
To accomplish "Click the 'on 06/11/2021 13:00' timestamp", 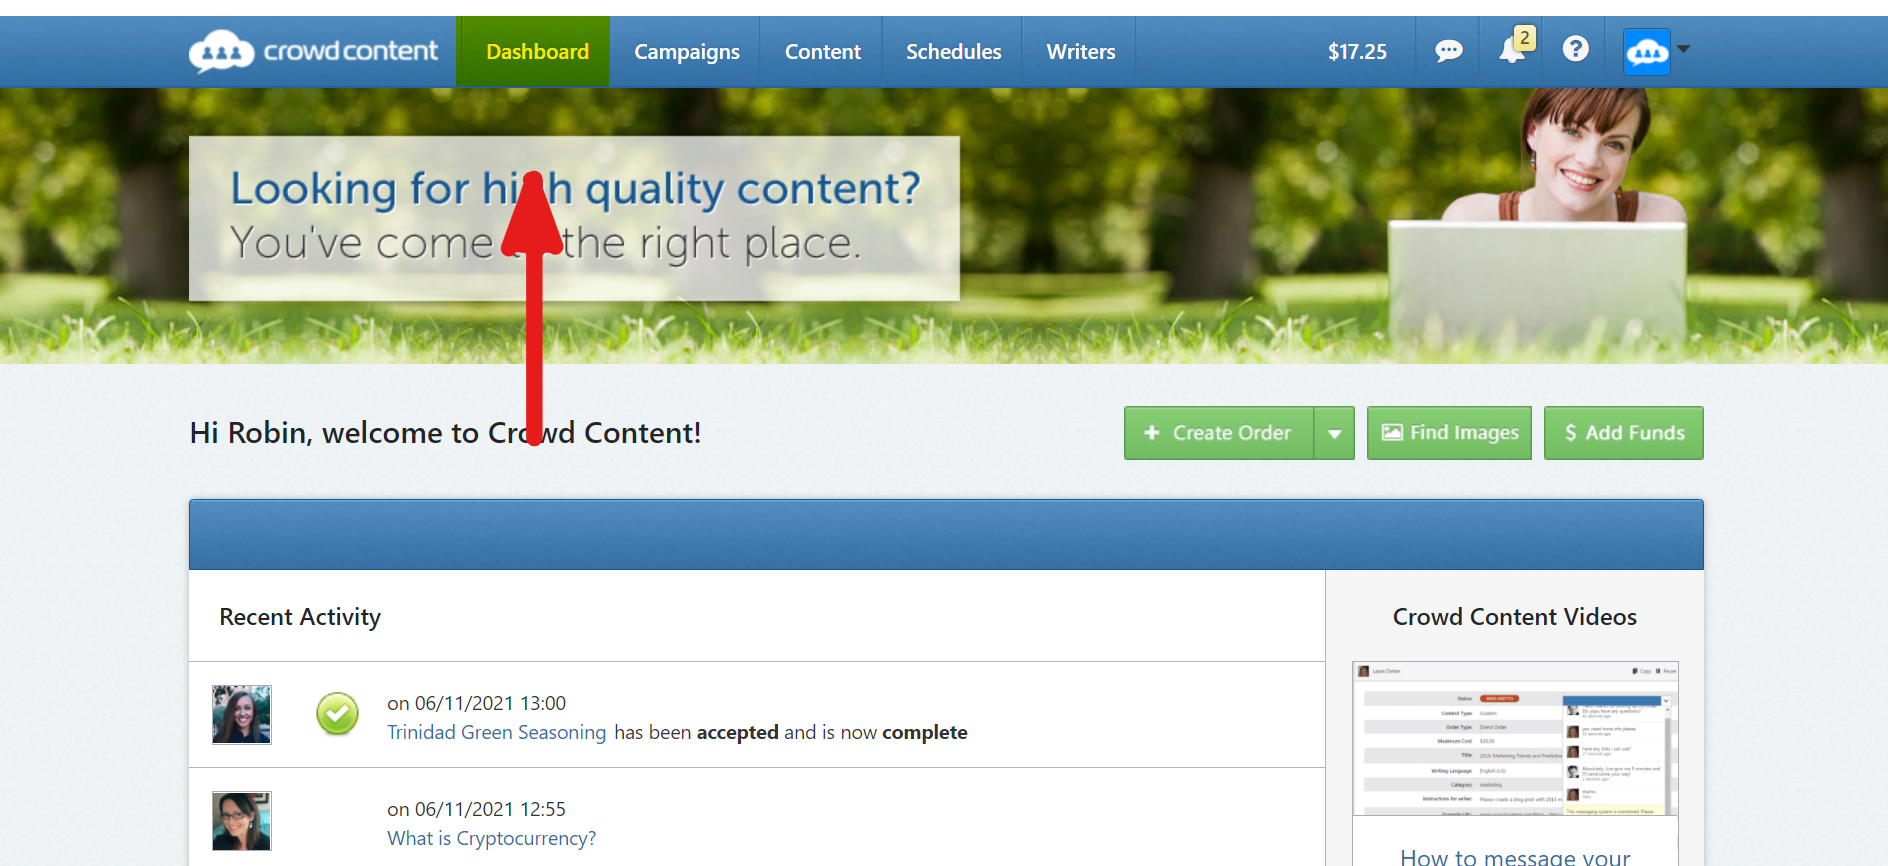I will coord(476,703).
